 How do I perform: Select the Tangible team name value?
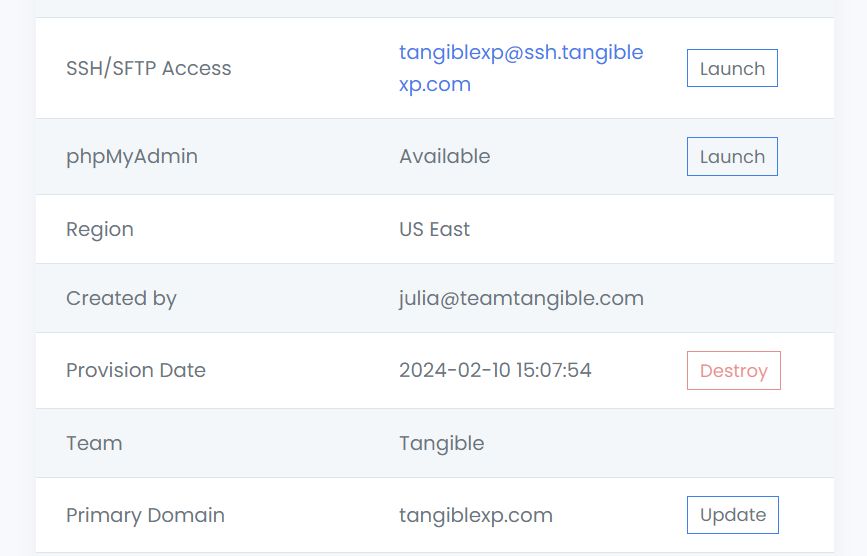point(441,443)
